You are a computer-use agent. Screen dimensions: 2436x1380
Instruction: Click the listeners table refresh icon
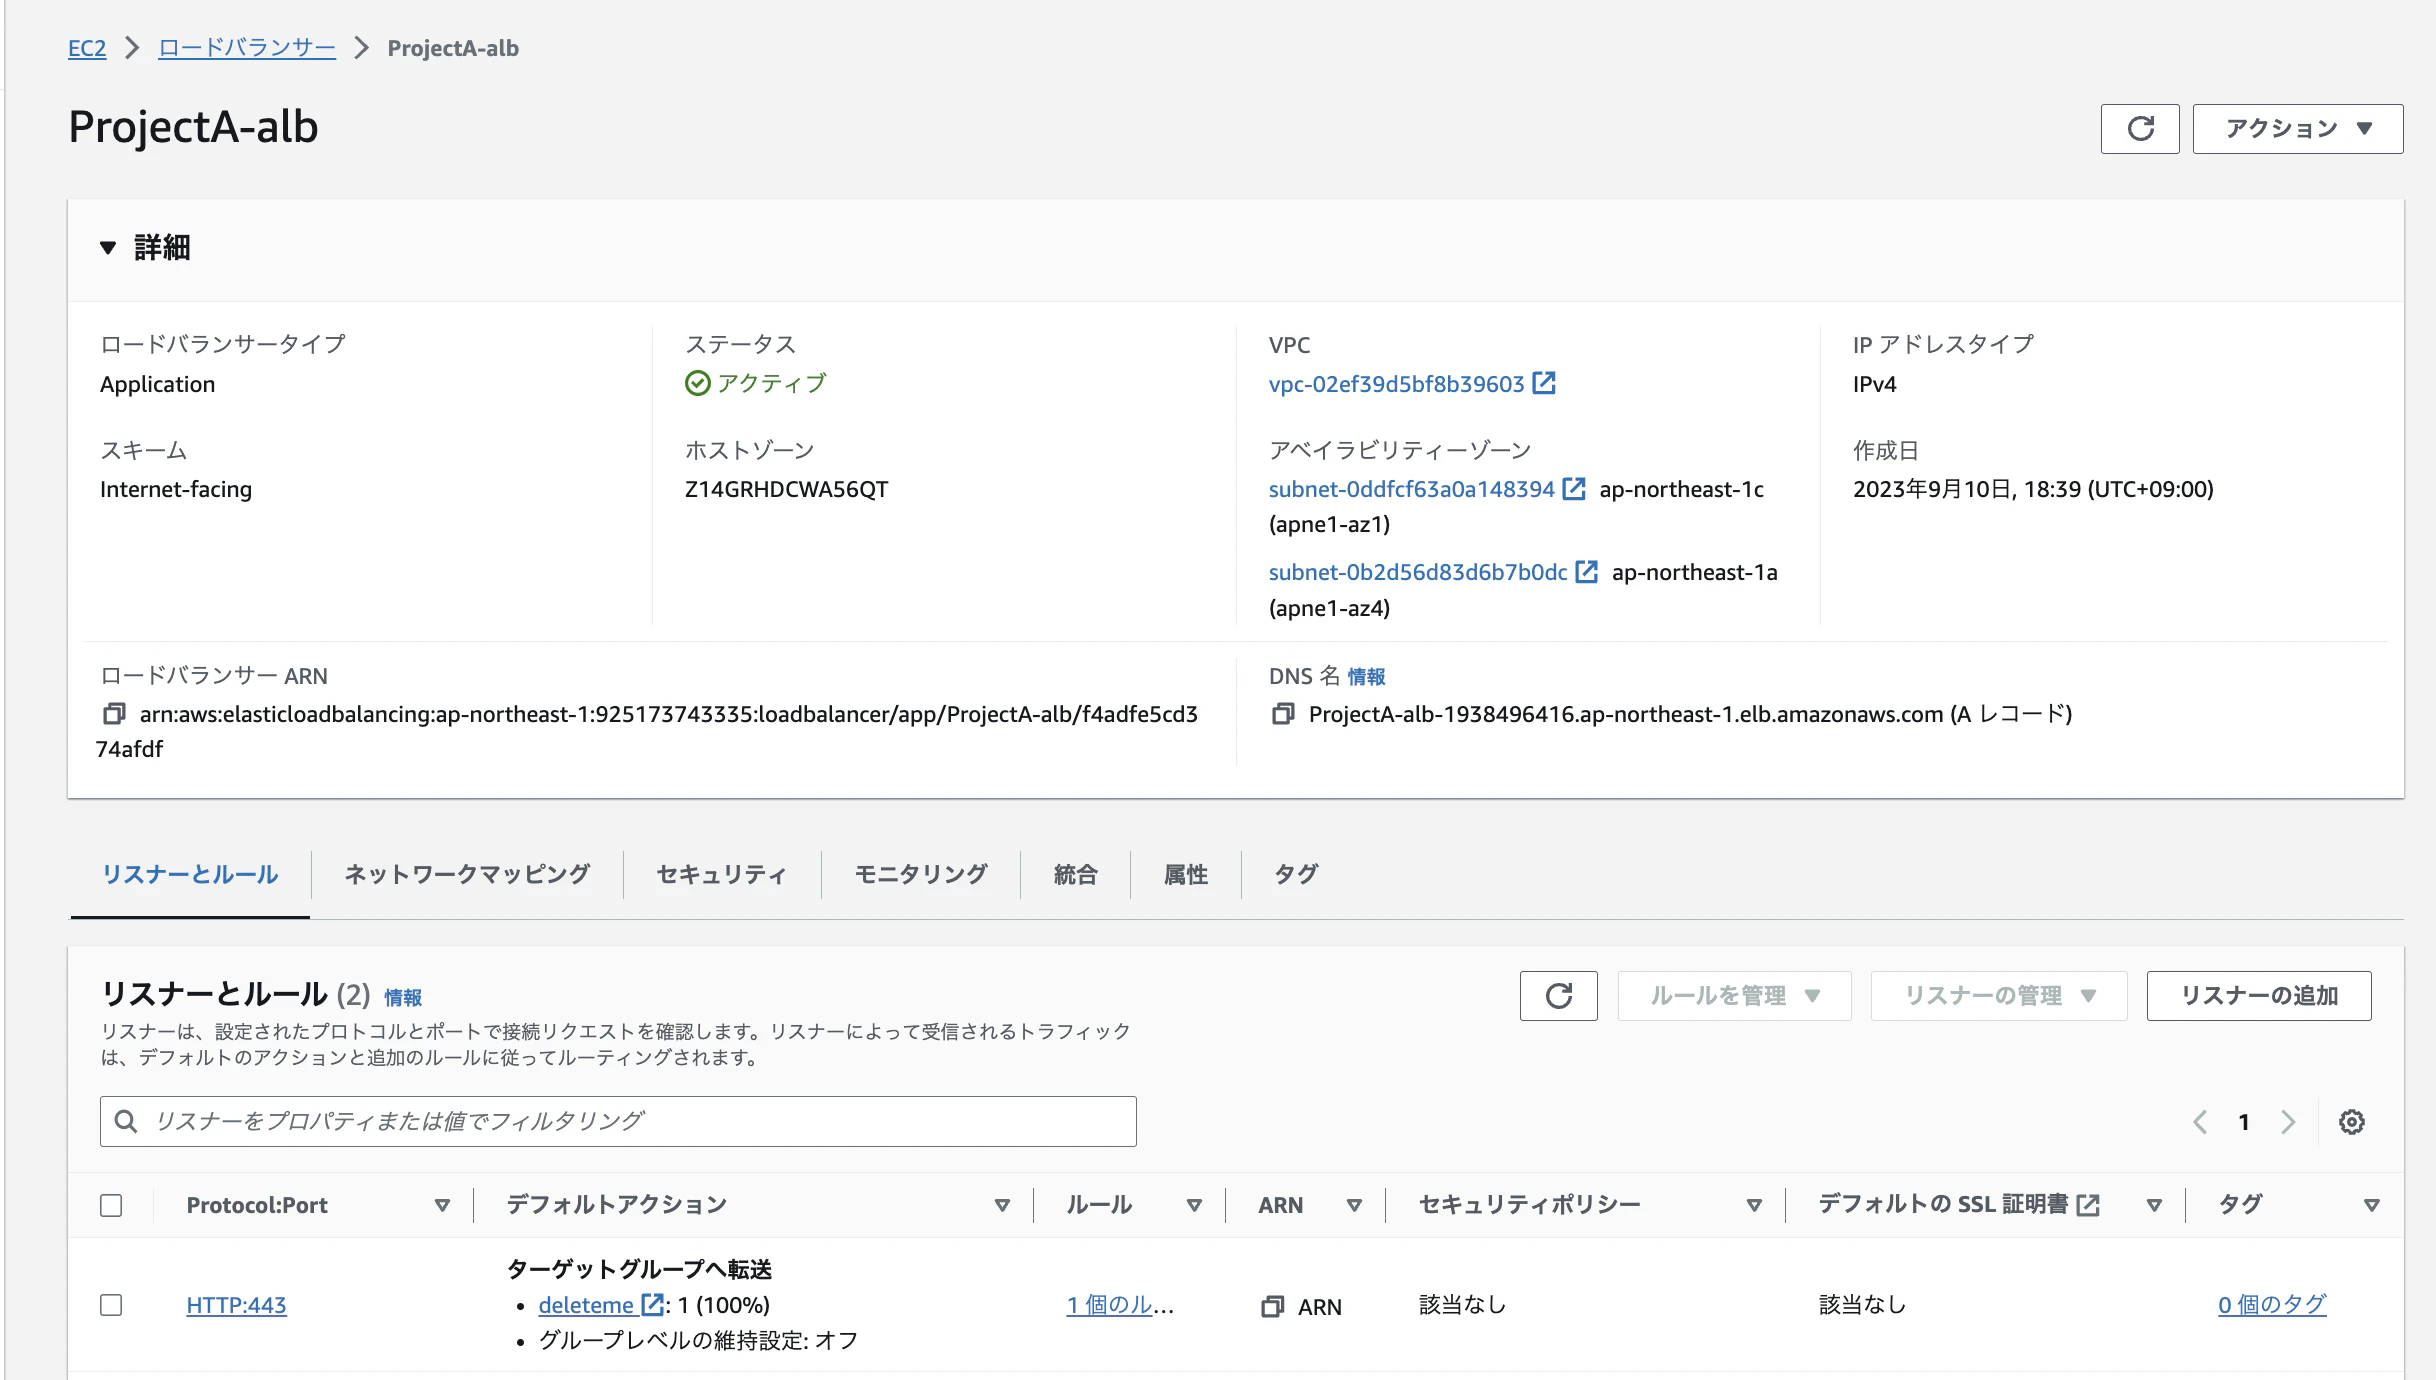coord(1558,996)
